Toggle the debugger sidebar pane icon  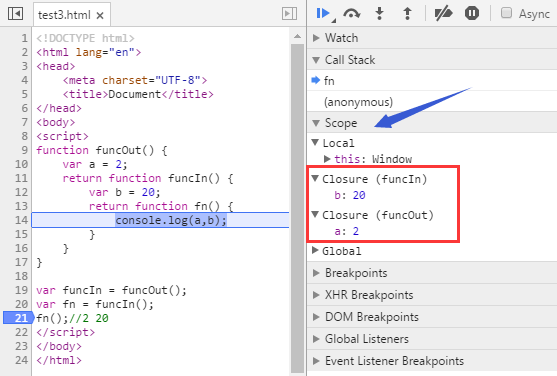[289, 14]
